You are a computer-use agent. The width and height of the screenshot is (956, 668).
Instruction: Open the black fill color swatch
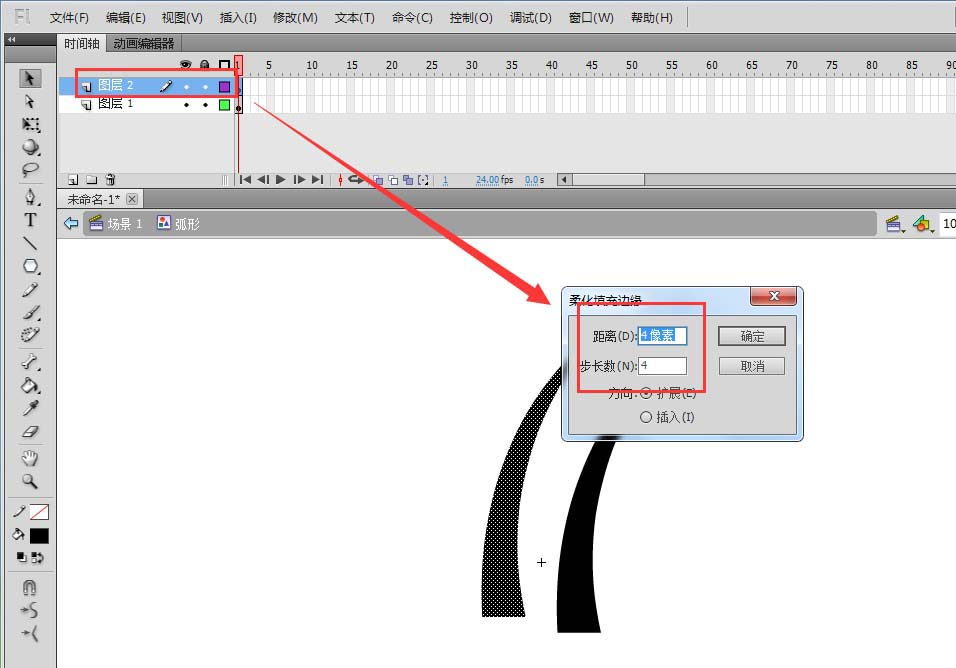point(39,536)
